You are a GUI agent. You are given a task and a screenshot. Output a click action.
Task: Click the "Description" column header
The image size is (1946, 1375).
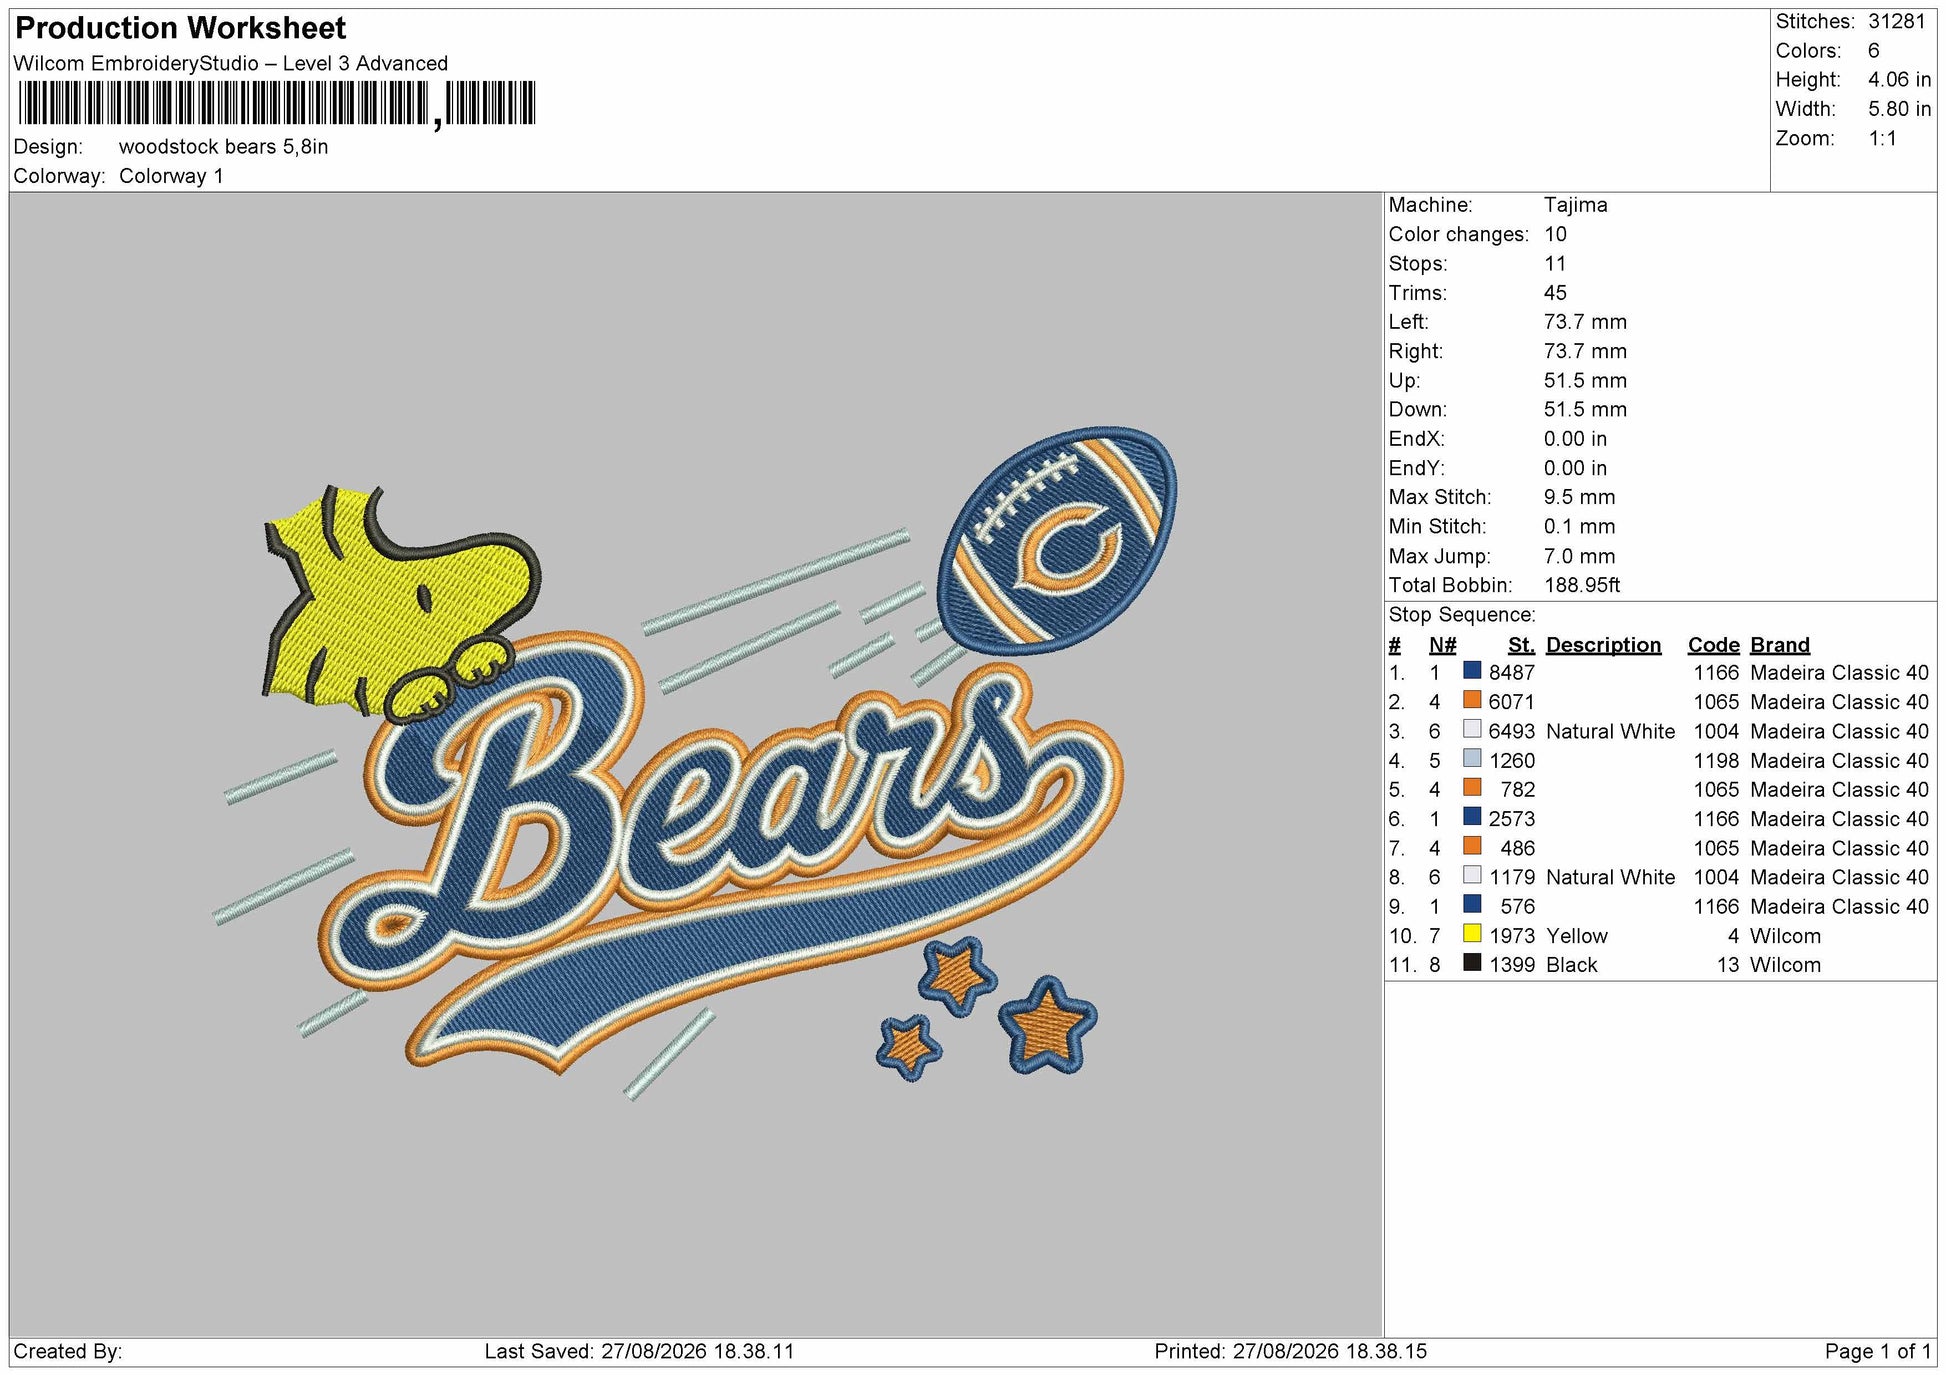point(1603,645)
